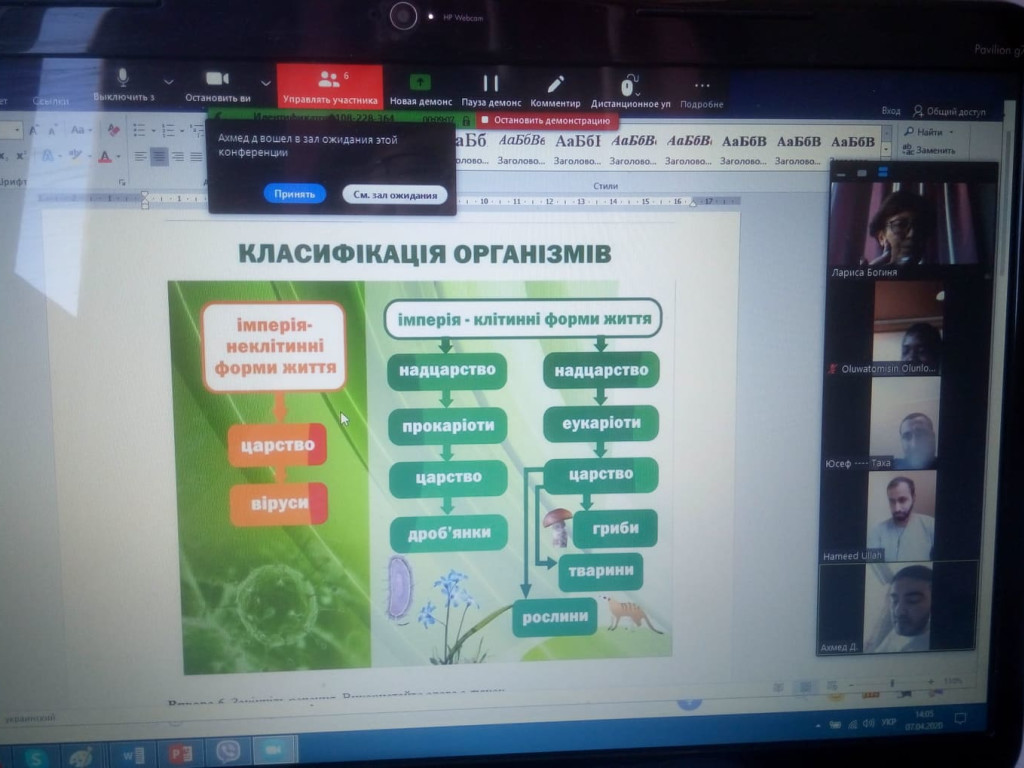The image size is (1024, 768).
Task: Click ruler first line indent marker
Action: tap(144, 195)
